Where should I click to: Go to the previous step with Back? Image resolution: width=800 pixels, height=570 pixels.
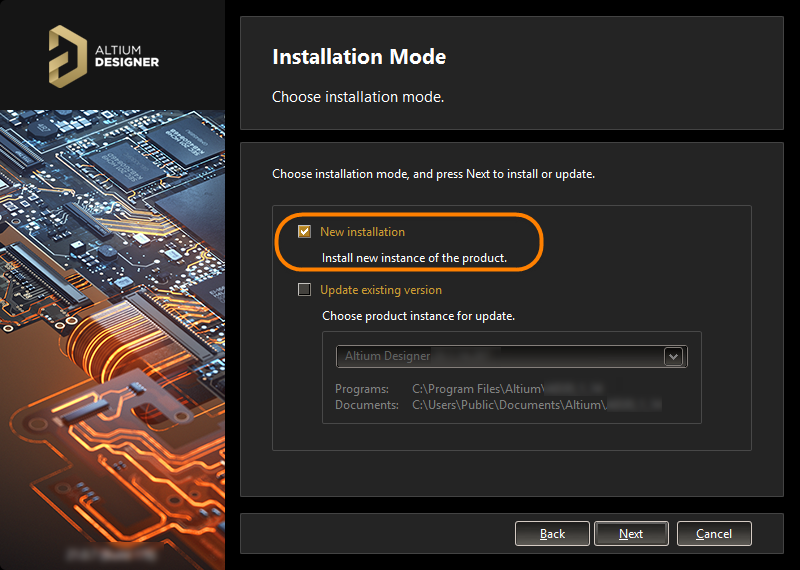pyautogui.click(x=552, y=534)
